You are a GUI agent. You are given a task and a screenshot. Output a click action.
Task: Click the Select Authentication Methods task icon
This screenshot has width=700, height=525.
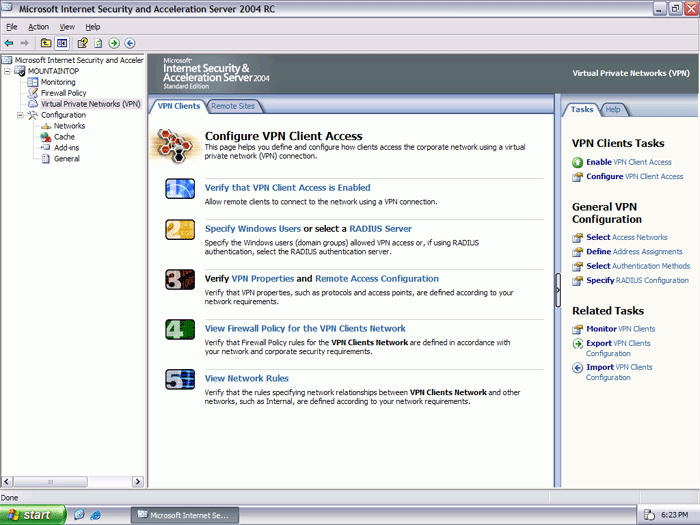coord(577,266)
